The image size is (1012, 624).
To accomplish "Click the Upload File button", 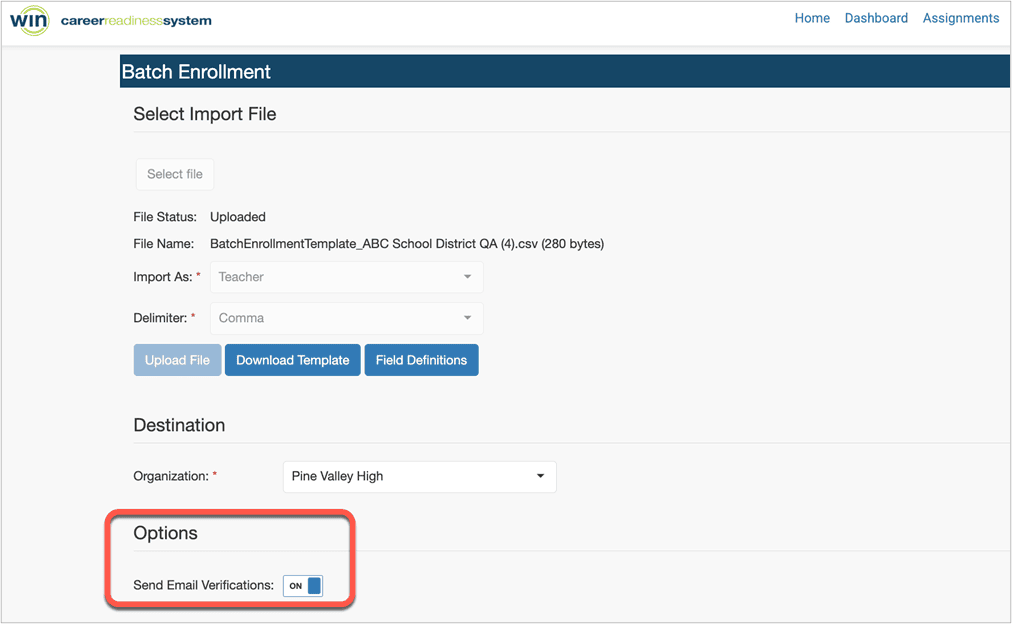I will coord(177,359).
